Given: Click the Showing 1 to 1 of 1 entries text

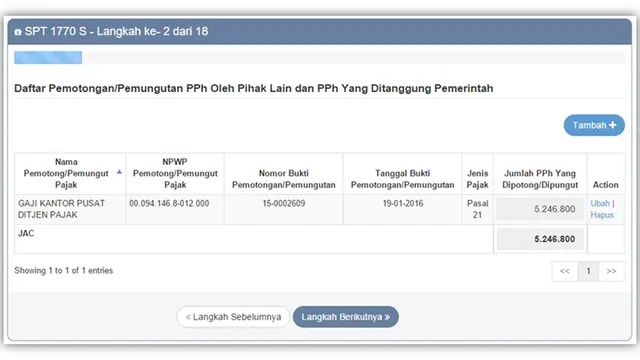Looking at the screenshot, I should point(63,271).
